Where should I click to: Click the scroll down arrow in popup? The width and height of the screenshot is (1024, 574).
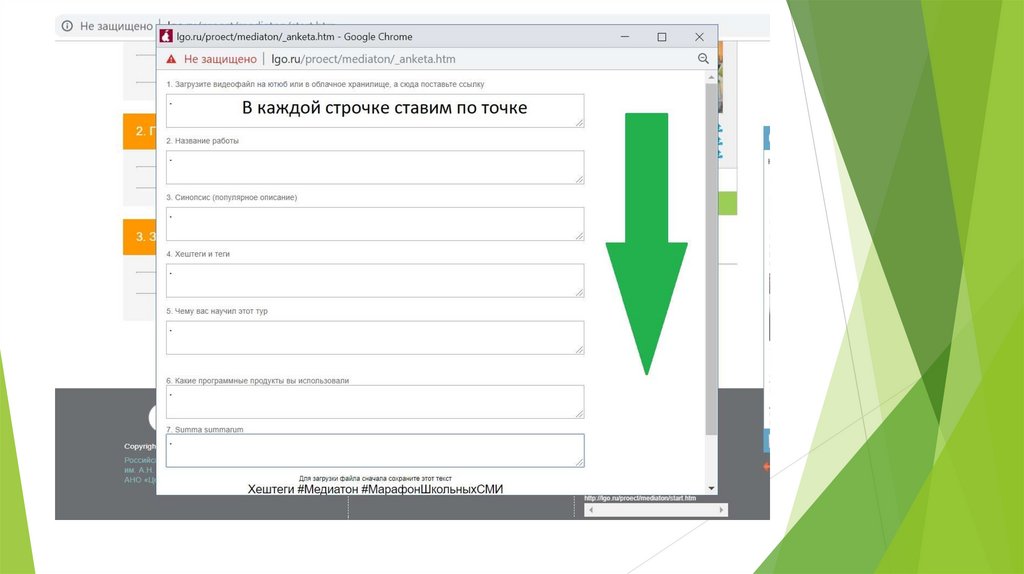(711, 488)
